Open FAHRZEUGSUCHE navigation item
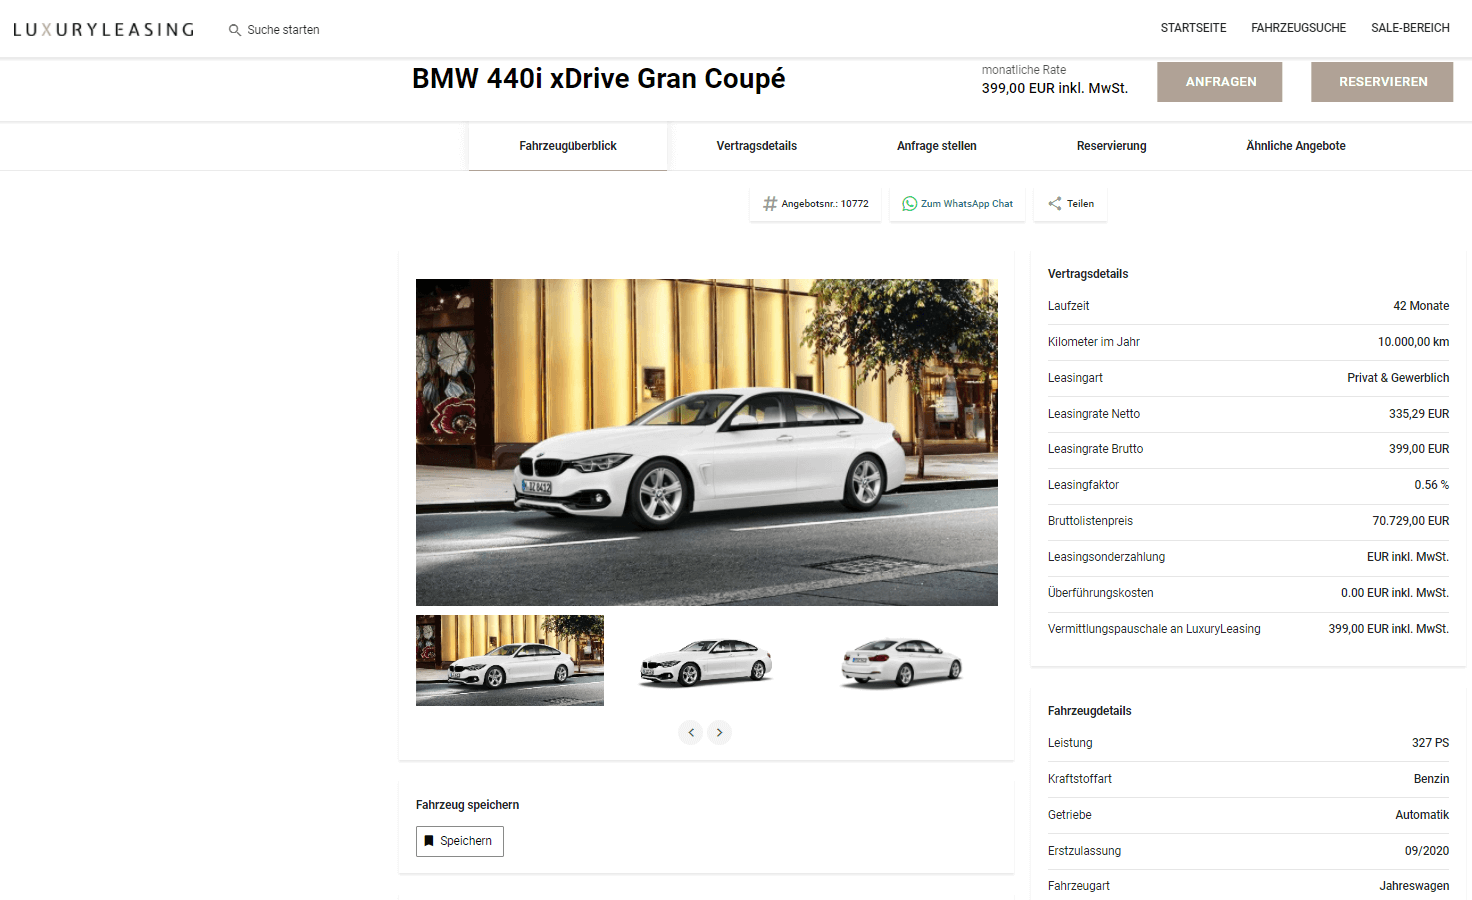The image size is (1472, 900). [1298, 28]
